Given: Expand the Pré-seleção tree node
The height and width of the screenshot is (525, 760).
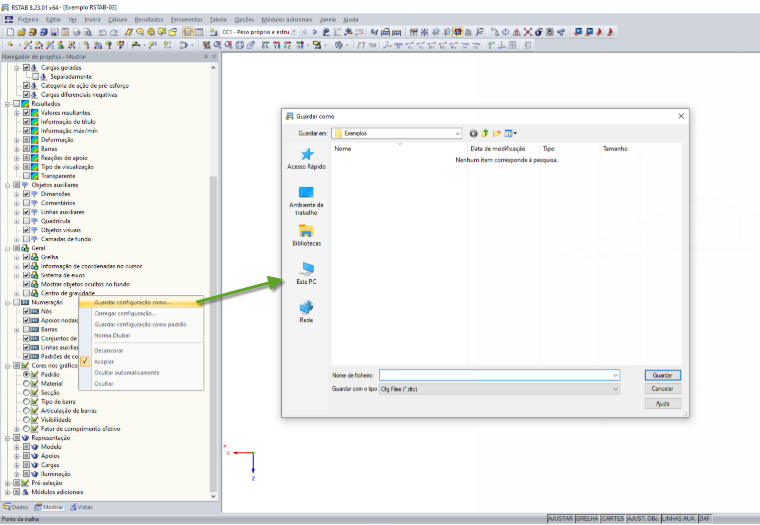Looking at the screenshot, I should [x=8, y=483].
